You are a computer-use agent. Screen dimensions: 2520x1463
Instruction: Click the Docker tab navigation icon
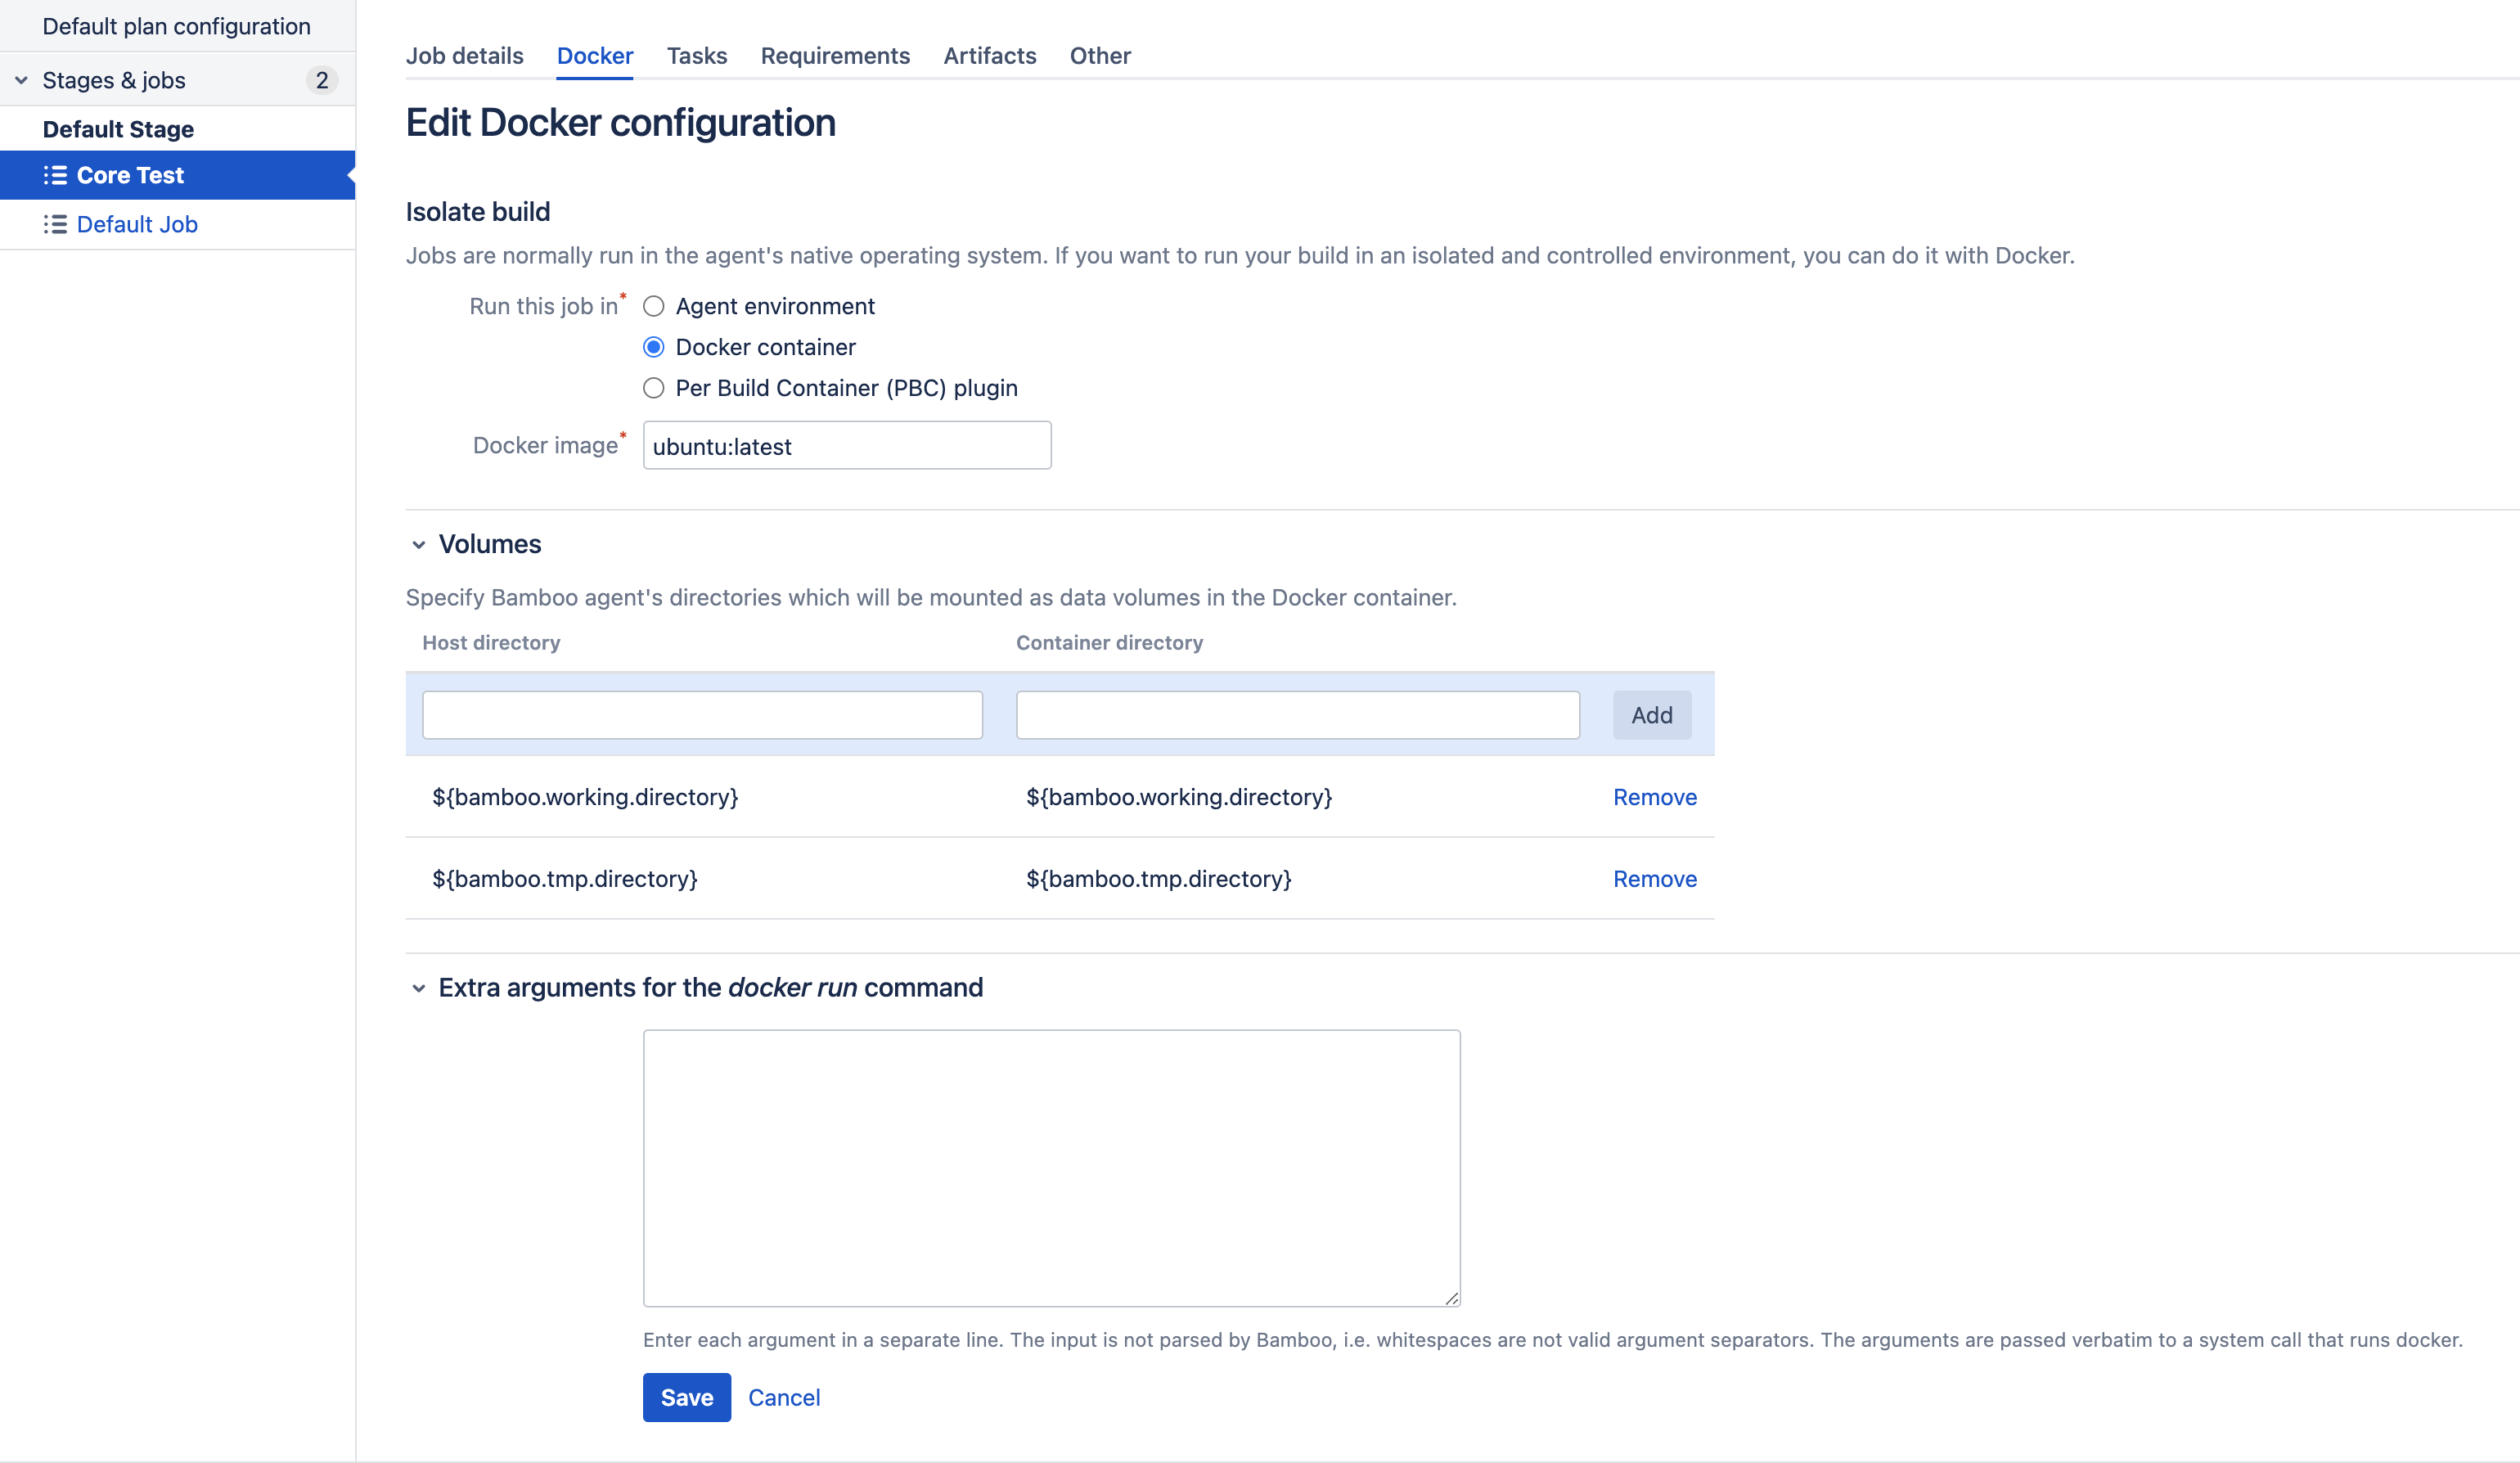click(x=594, y=54)
